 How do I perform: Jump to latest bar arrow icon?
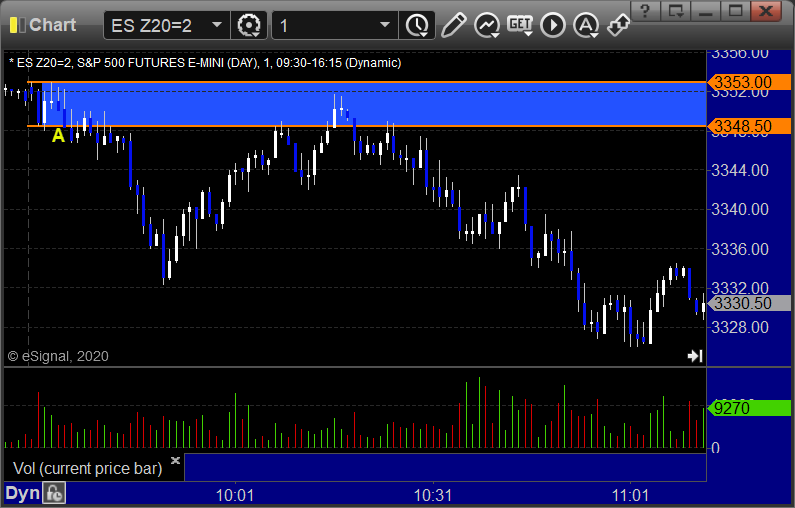[x=695, y=356]
